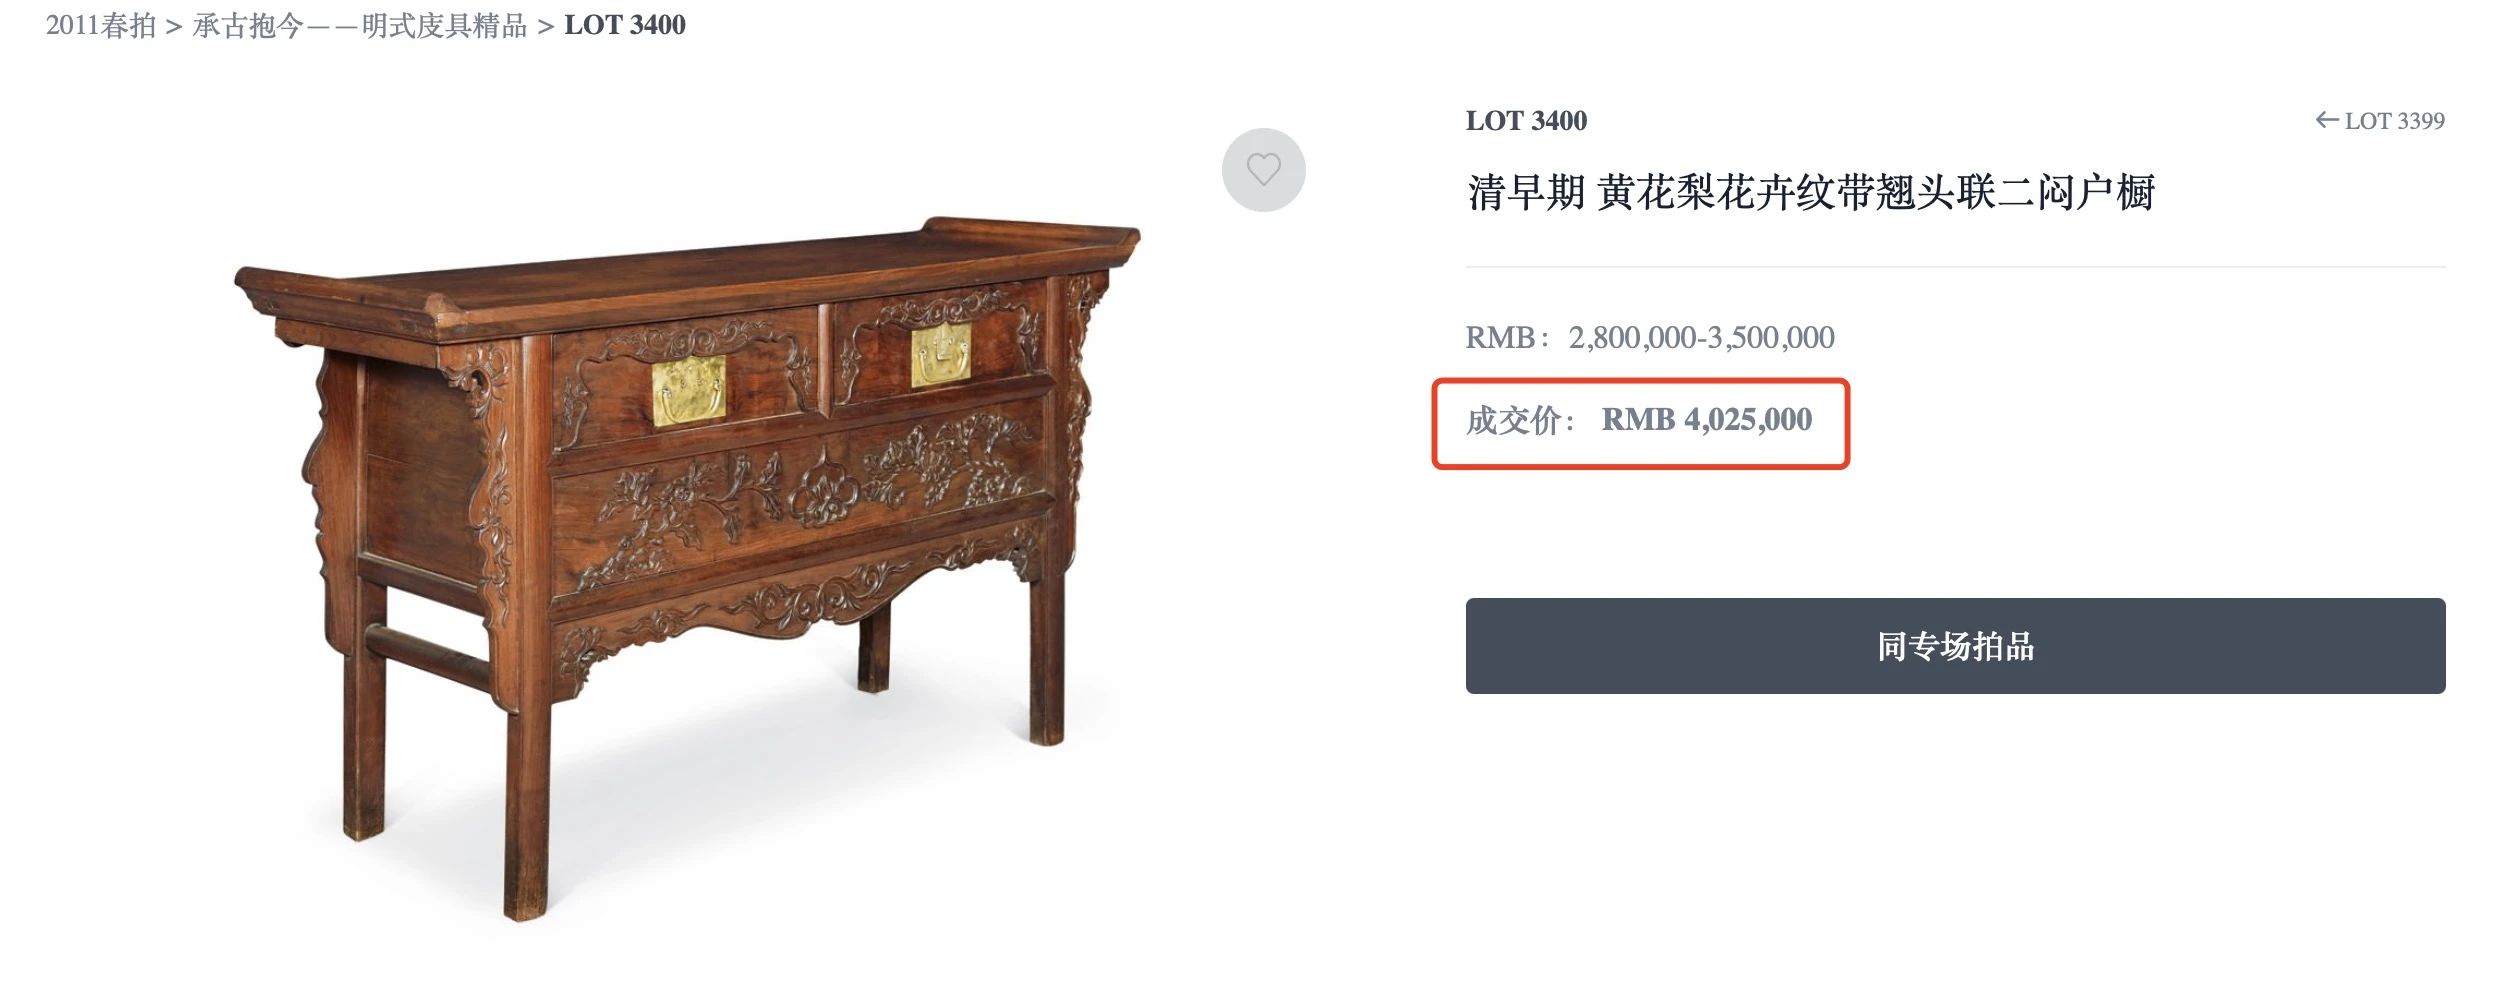Click the left arrow beside LOT 3399
The width and height of the screenshot is (2514, 986).
(2326, 120)
